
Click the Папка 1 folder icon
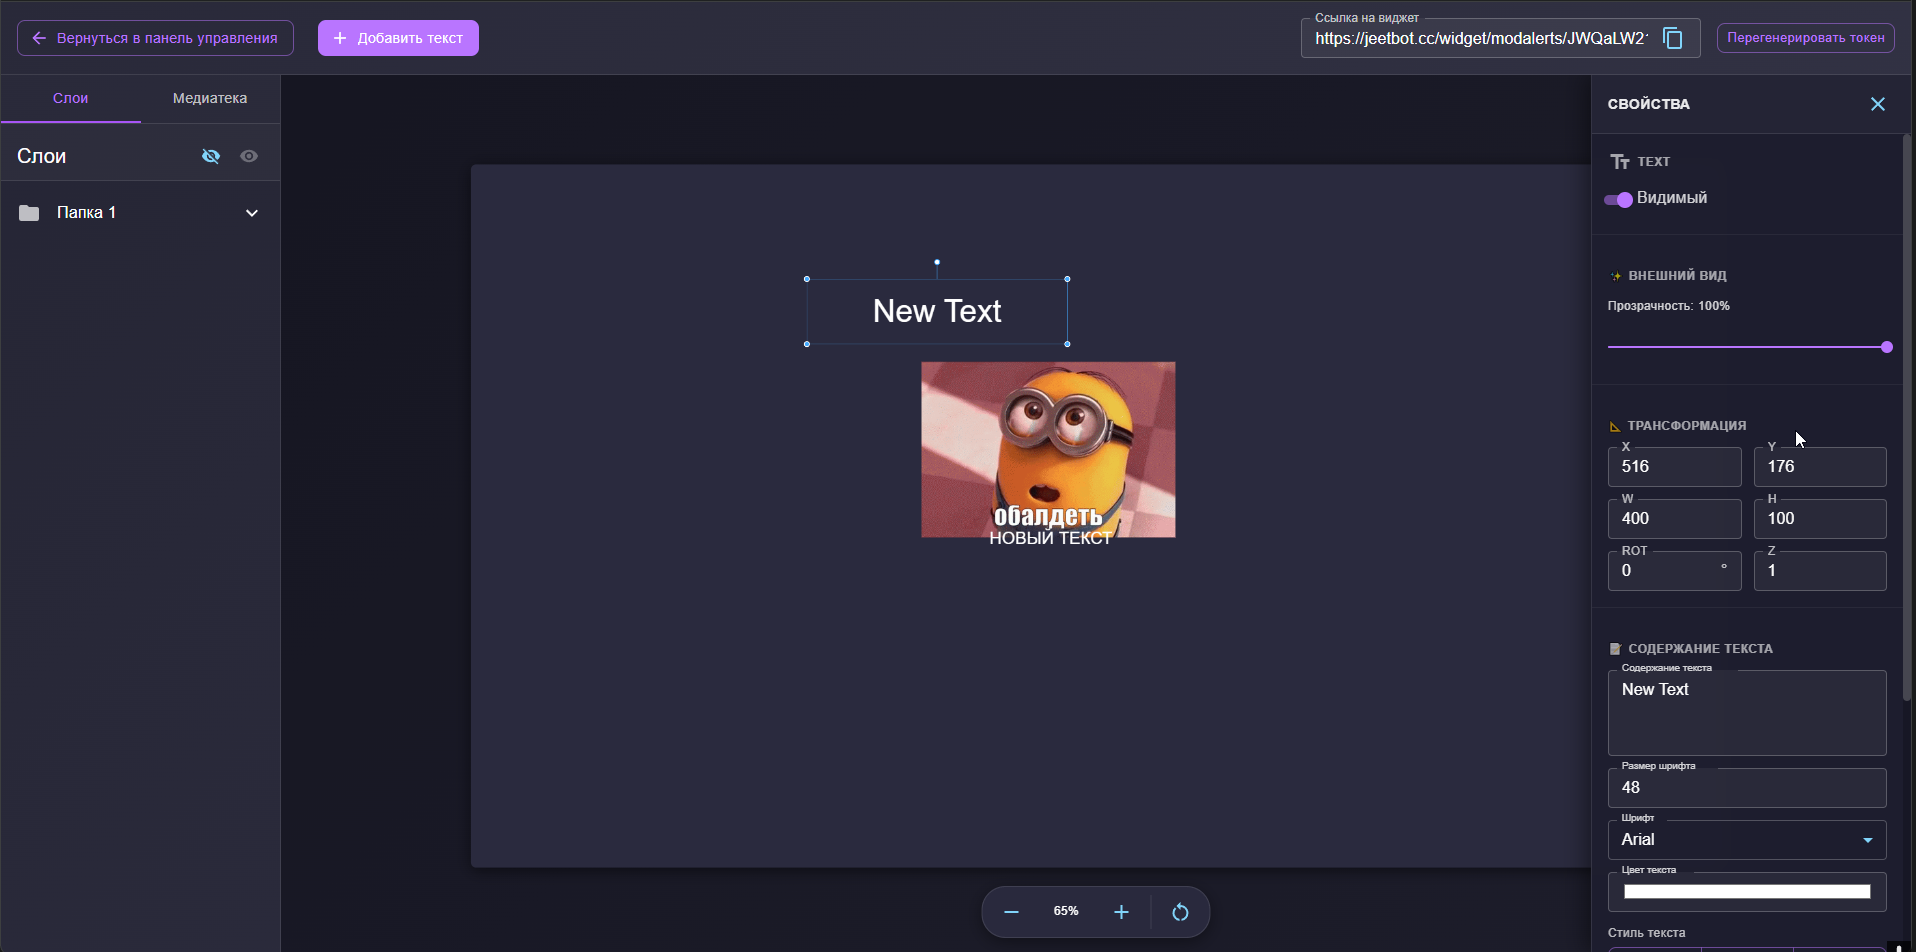click(x=29, y=213)
